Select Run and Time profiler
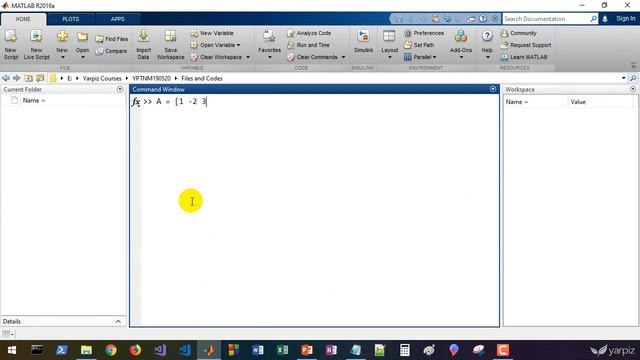The width and height of the screenshot is (640, 360). [x=308, y=45]
